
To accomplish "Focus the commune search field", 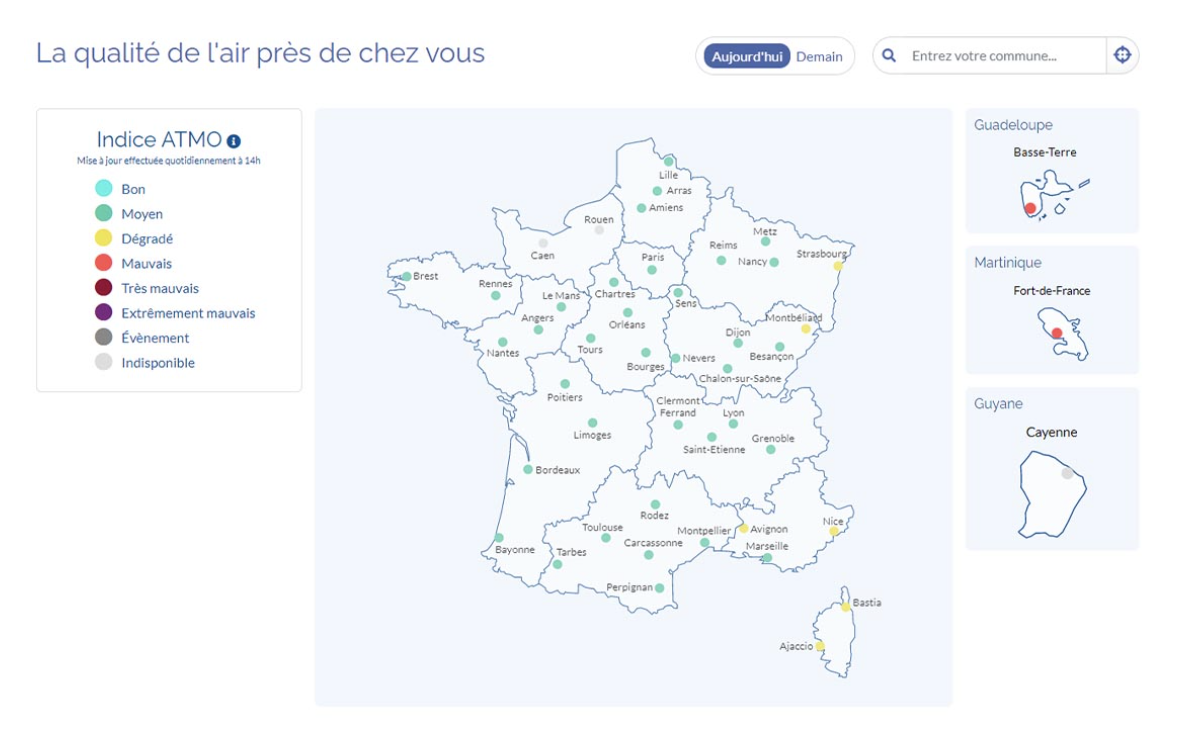I will 1004,55.
